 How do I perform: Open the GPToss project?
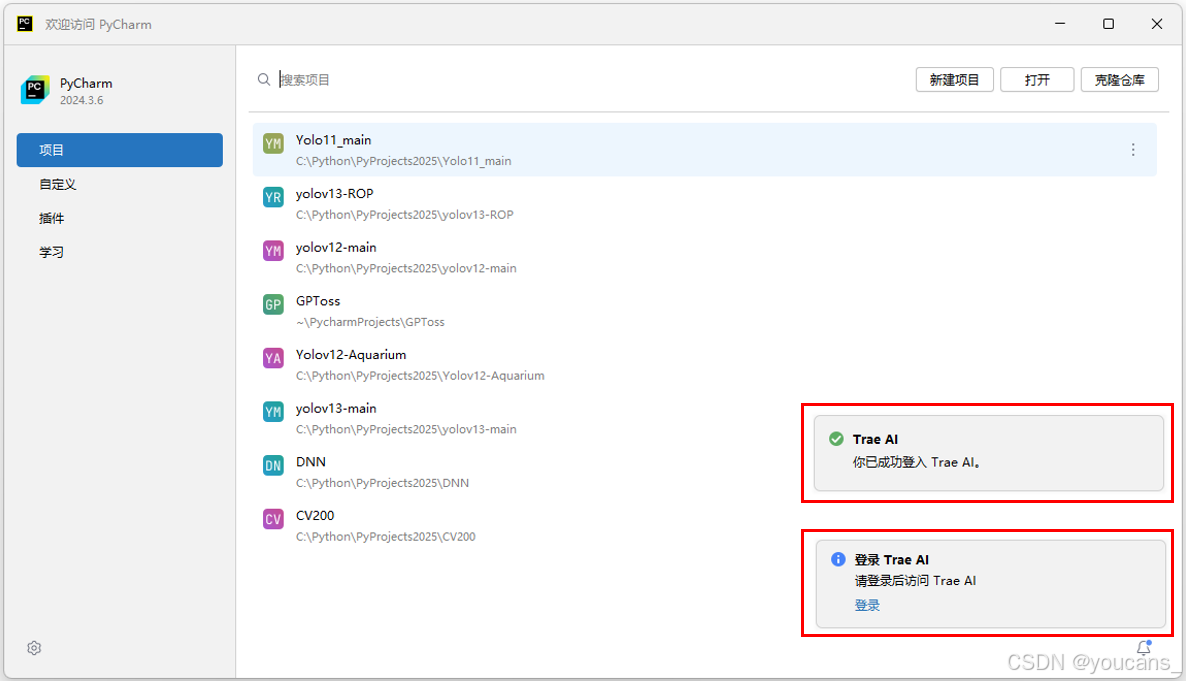click(704, 311)
